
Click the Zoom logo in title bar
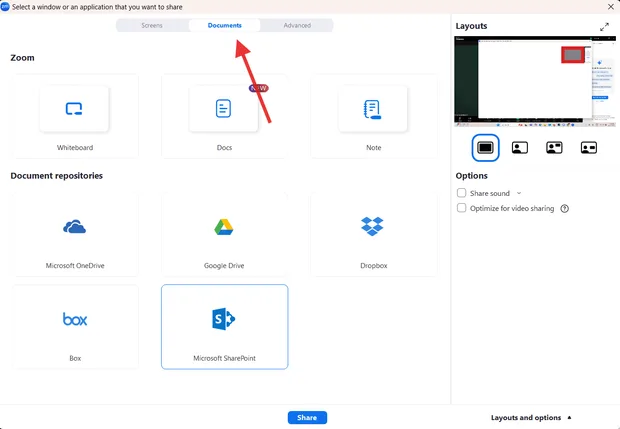coord(5,7)
